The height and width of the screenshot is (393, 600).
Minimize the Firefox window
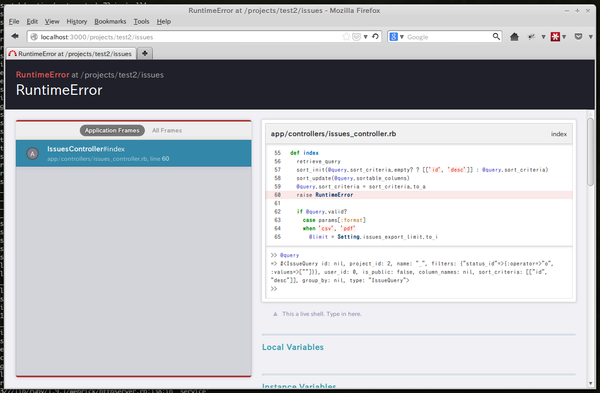(567, 11)
